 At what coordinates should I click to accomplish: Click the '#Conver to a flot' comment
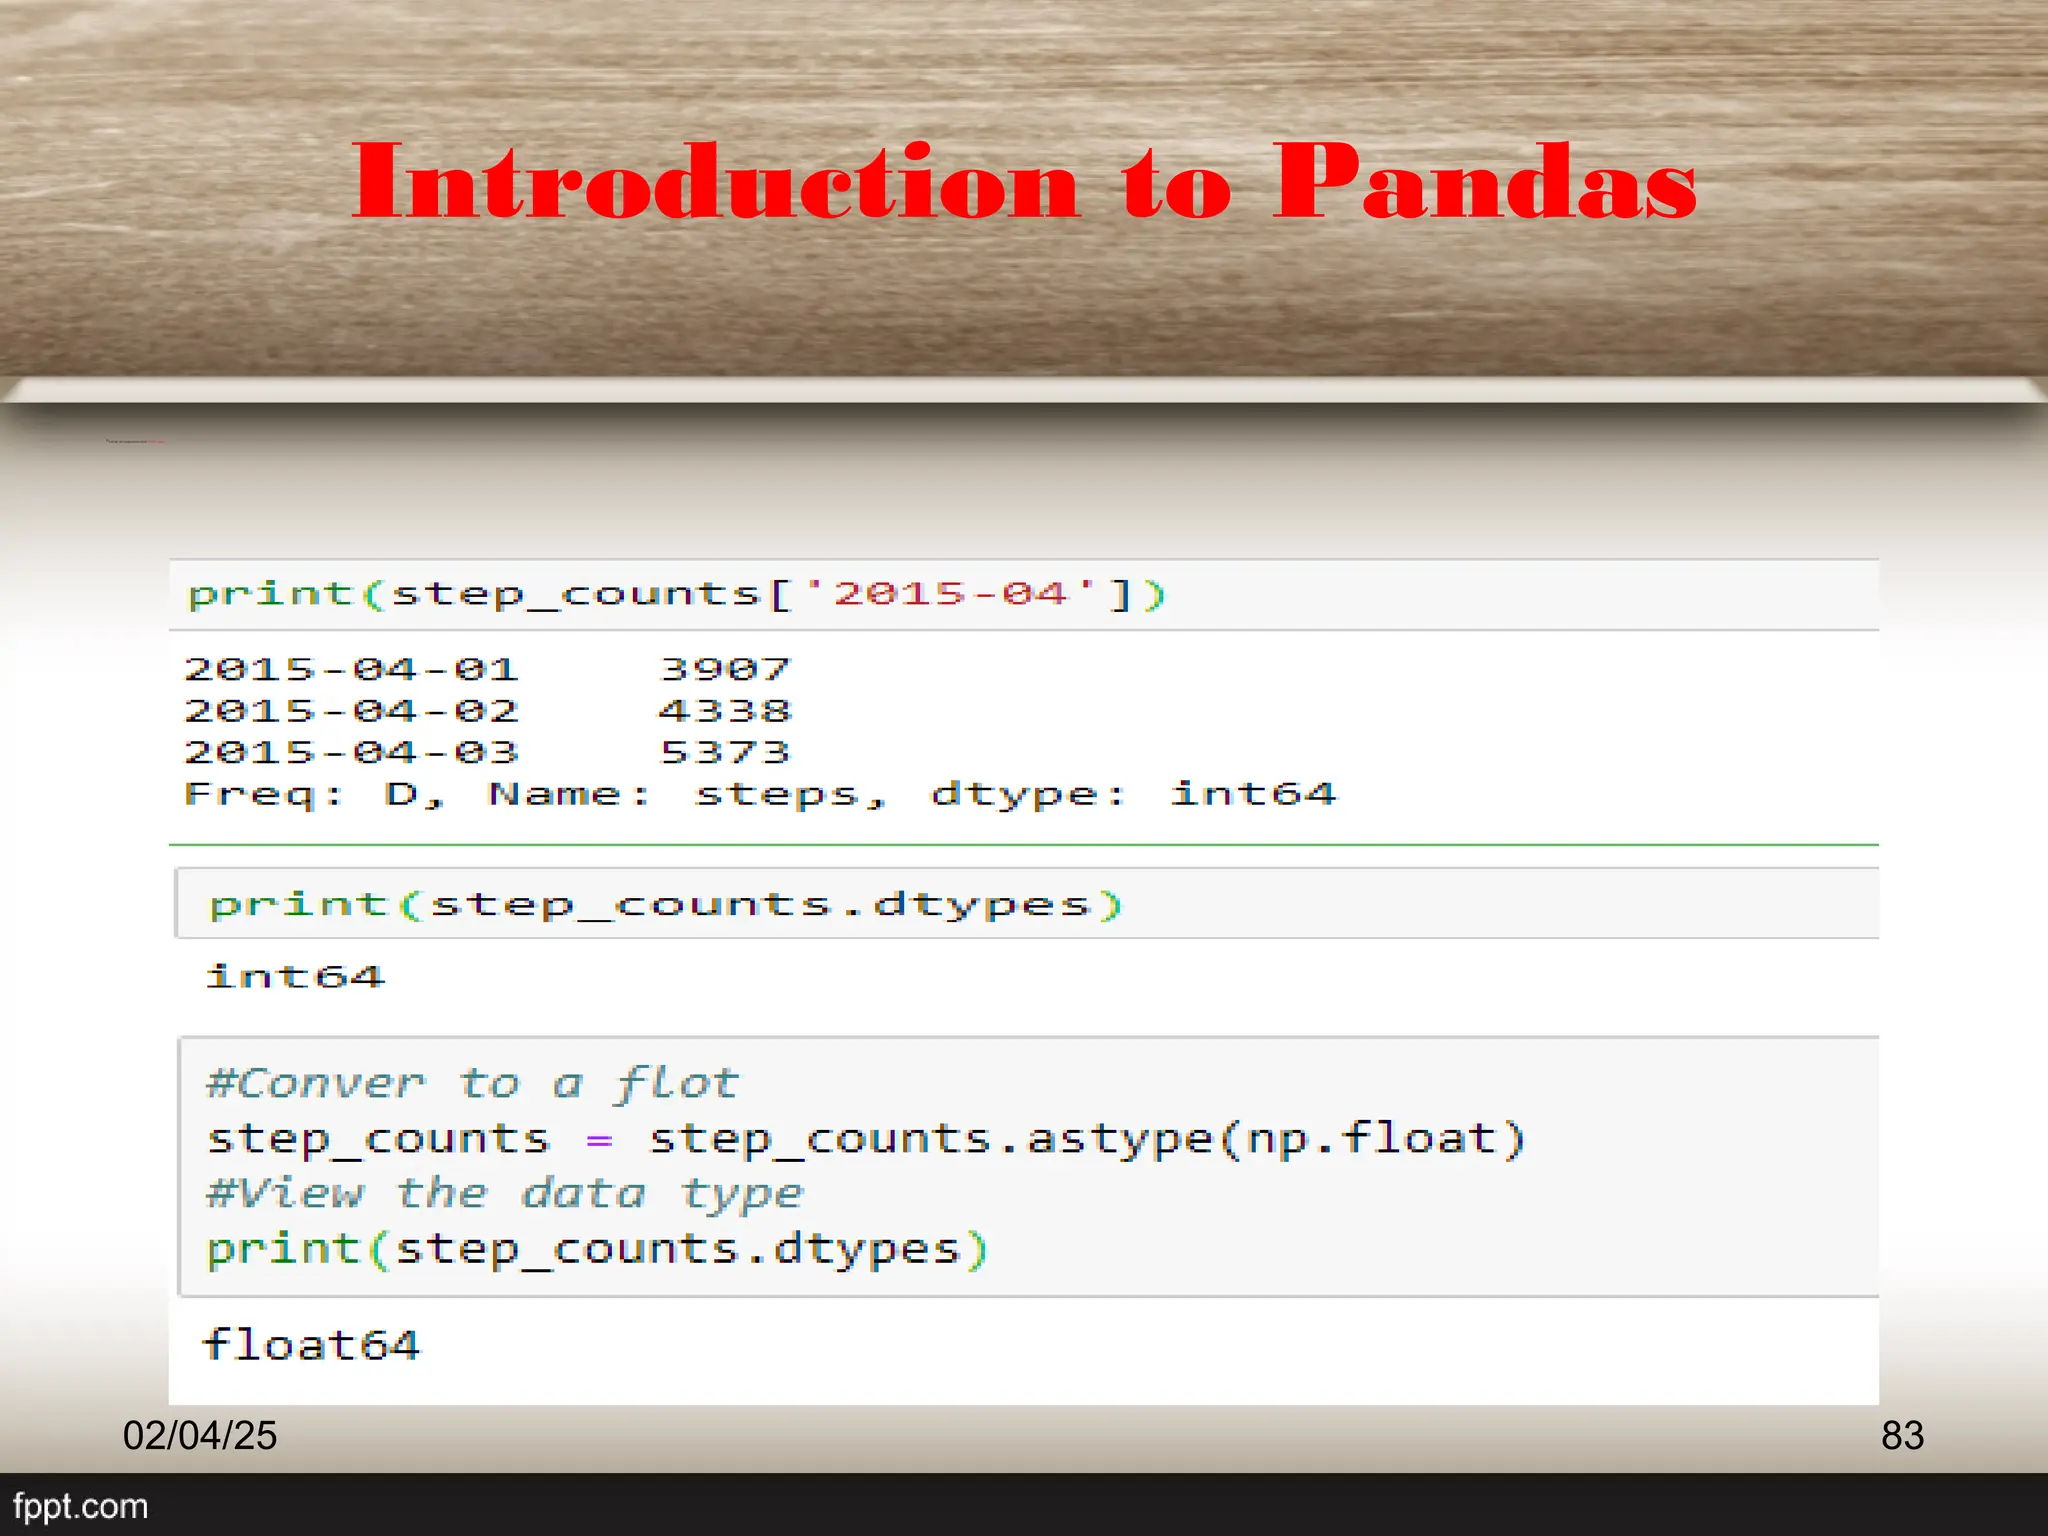pos(472,1084)
